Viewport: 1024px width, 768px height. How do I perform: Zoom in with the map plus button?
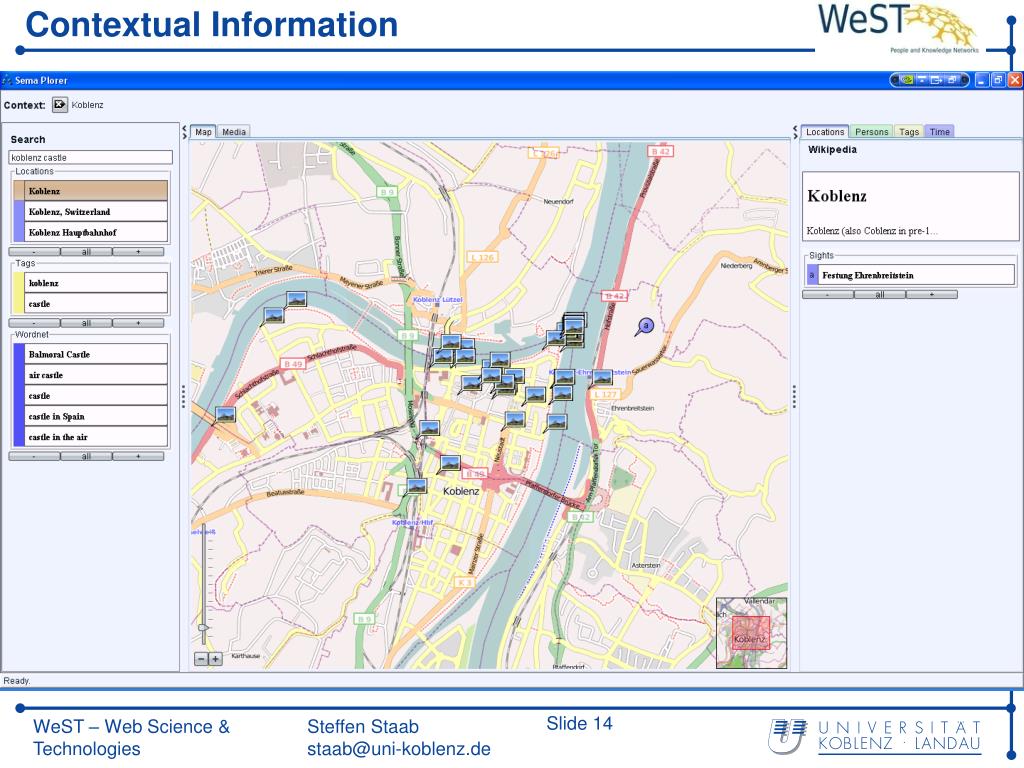click(x=216, y=659)
